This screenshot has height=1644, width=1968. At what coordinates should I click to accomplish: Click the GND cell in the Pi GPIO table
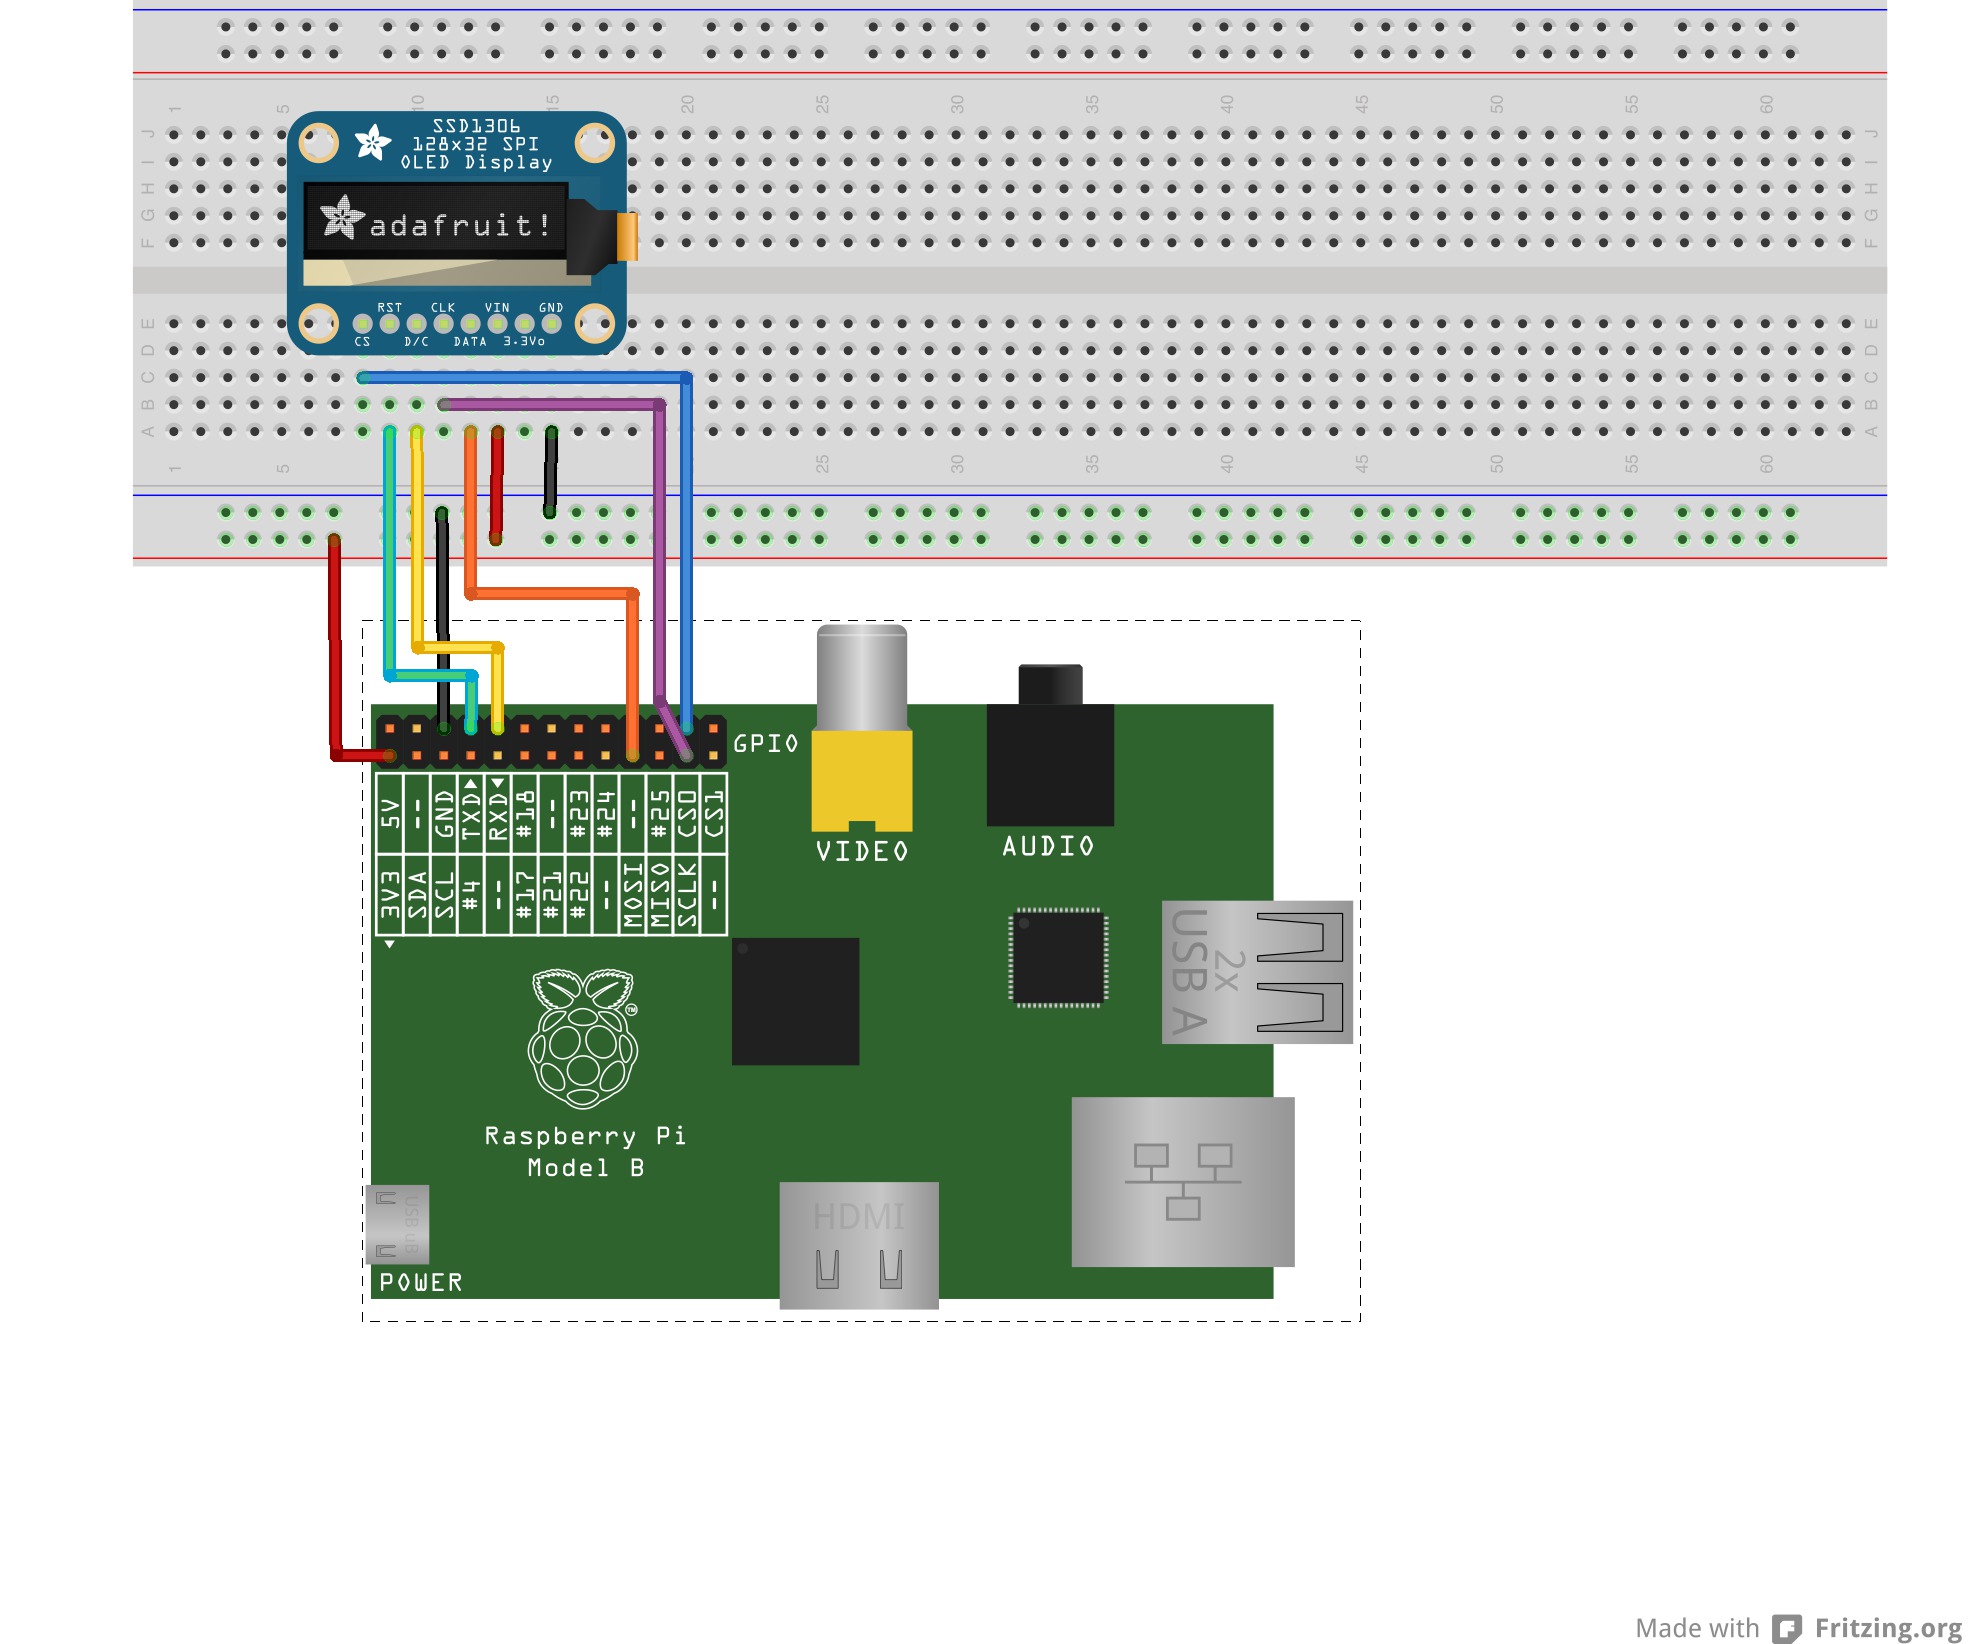tap(444, 813)
